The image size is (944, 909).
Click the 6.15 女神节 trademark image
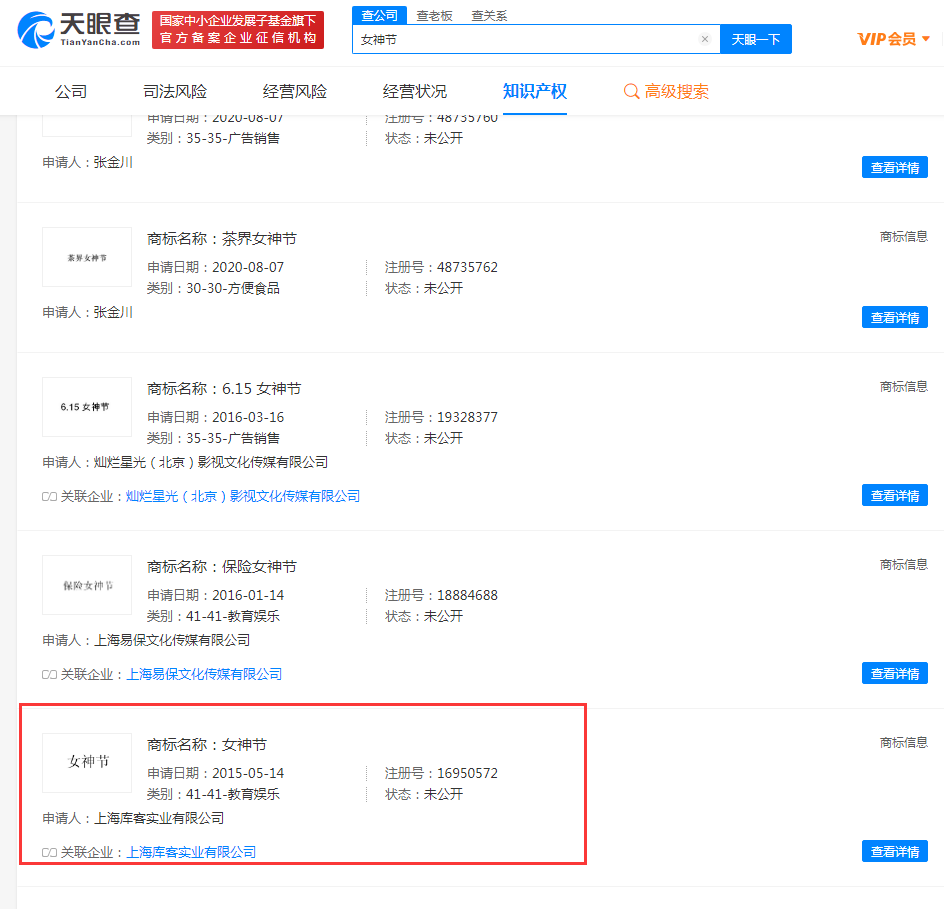point(86,406)
